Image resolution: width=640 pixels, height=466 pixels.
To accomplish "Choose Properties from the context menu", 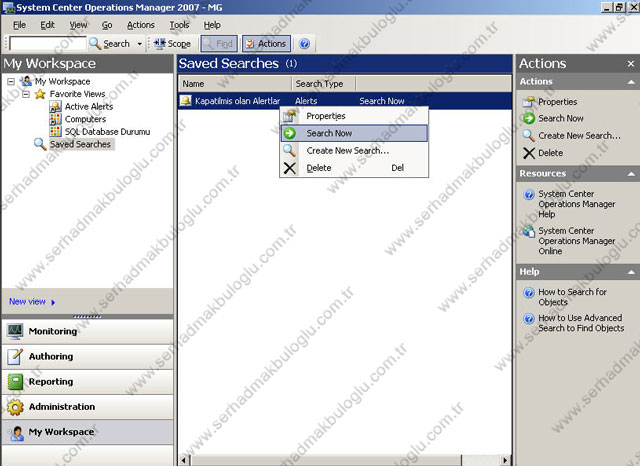I will 354,116.
